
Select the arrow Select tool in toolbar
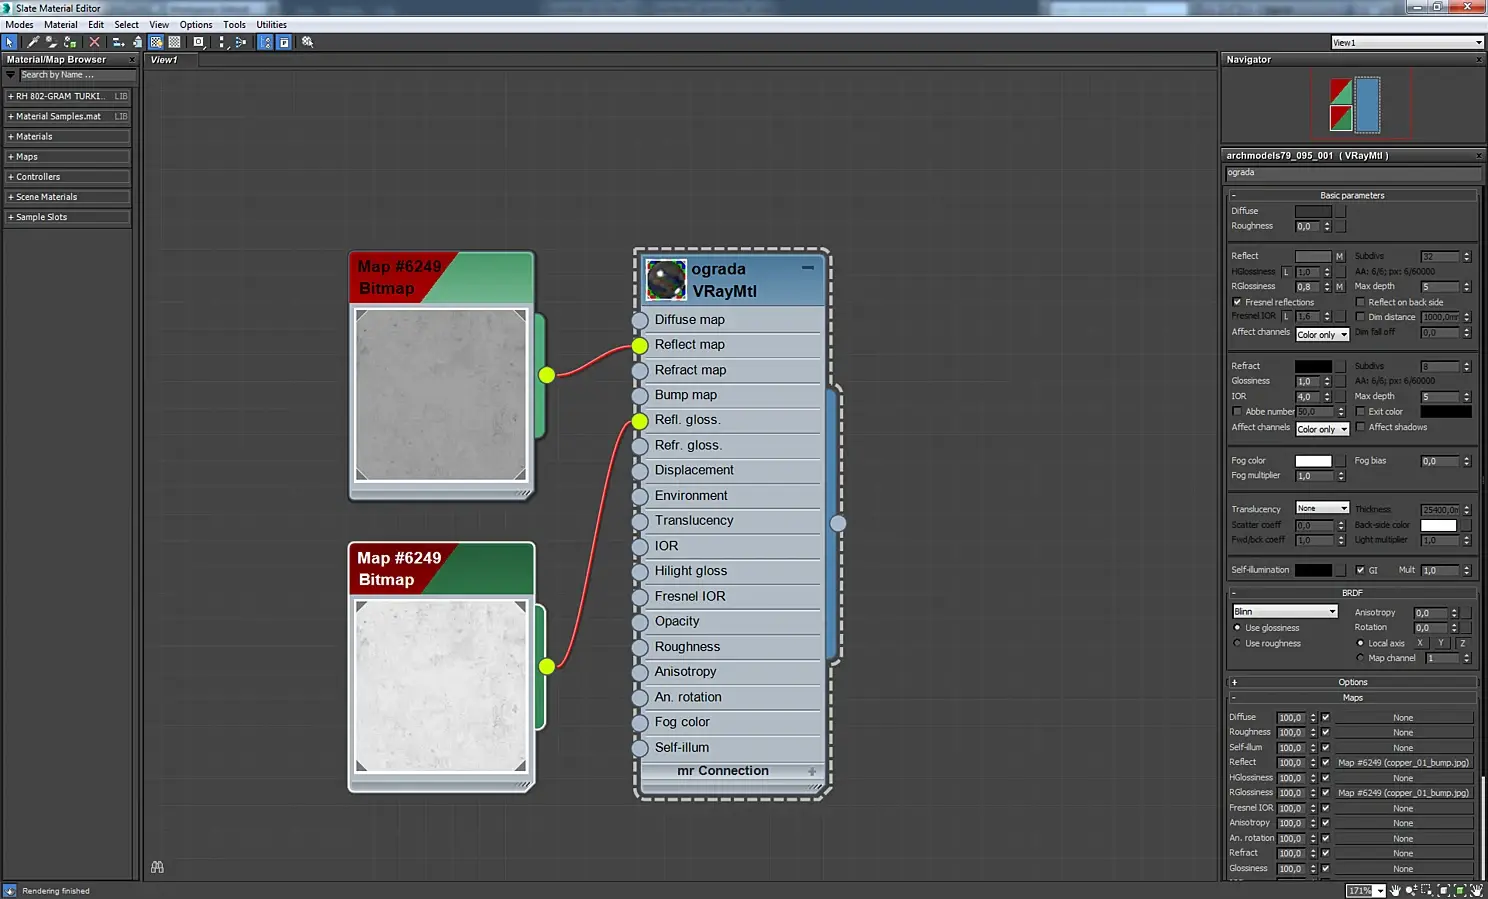click(x=10, y=42)
